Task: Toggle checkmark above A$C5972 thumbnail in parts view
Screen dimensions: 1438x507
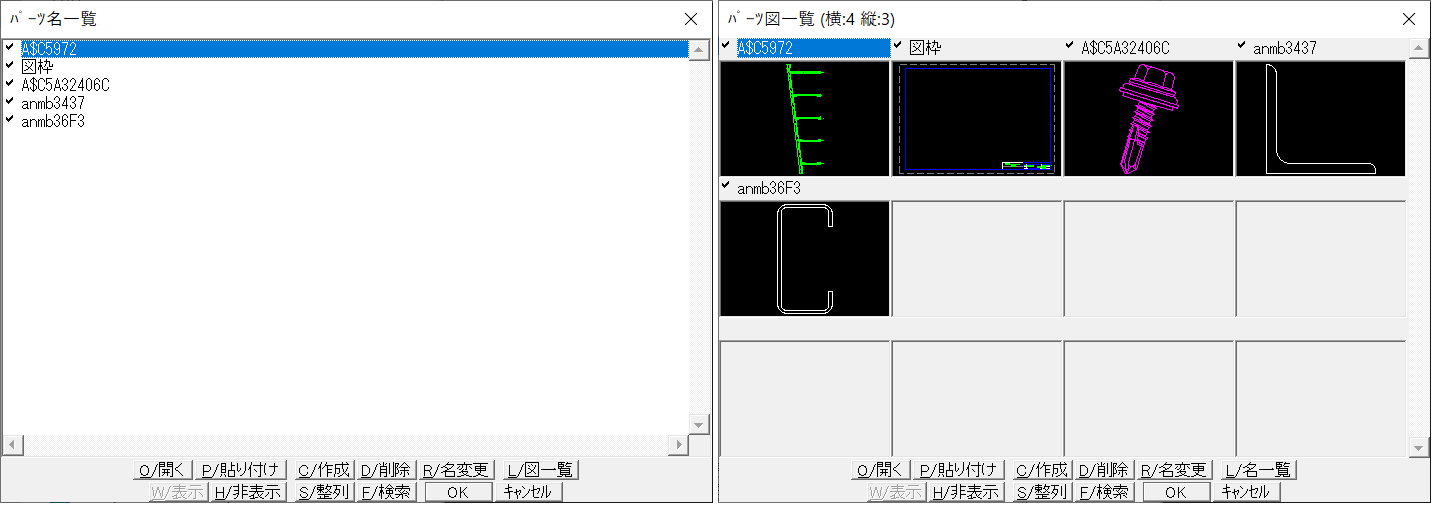Action: click(726, 46)
